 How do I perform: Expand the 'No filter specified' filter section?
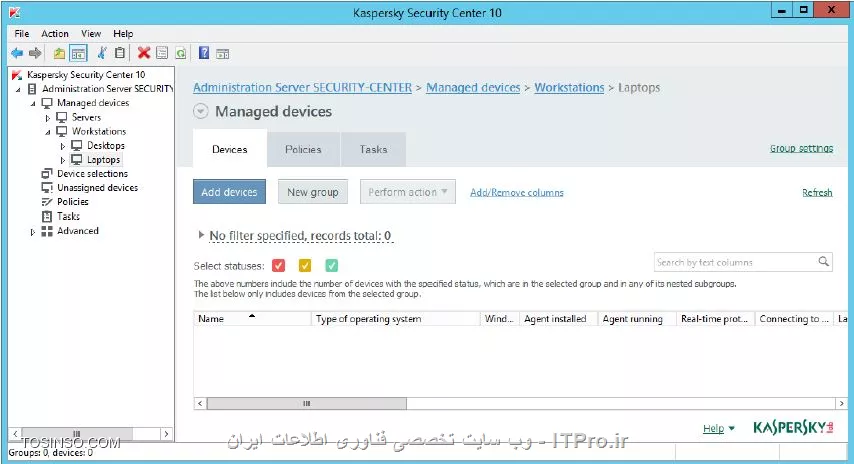coord(201,235)
